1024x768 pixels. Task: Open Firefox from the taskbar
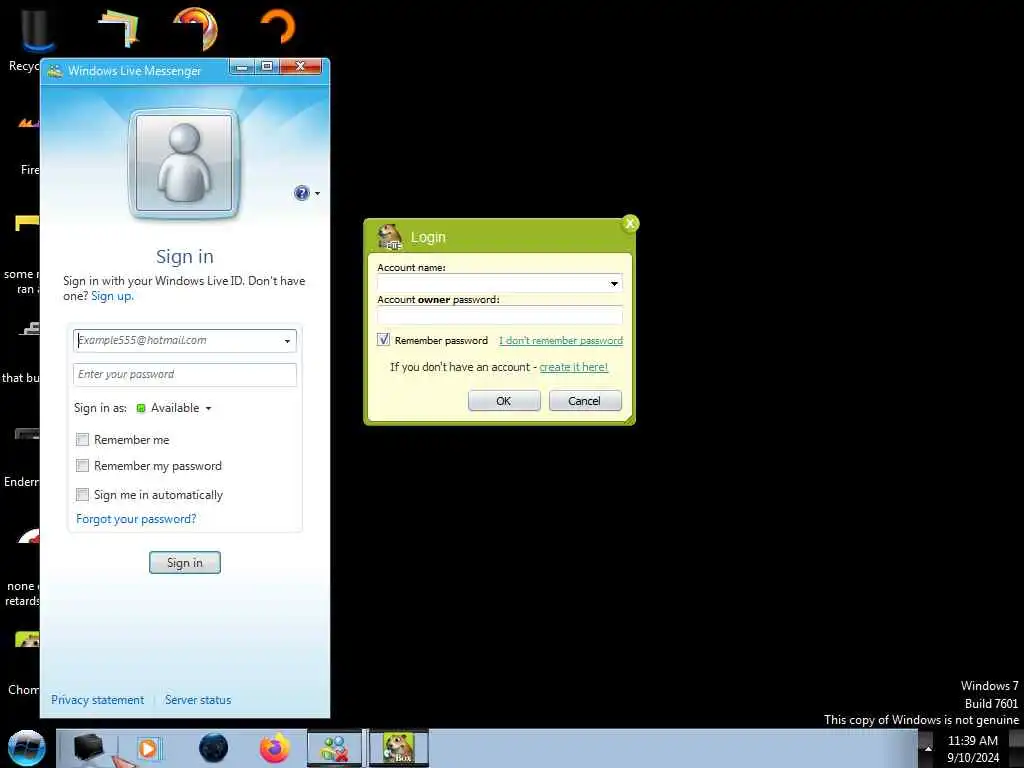(x=275, y=748)
